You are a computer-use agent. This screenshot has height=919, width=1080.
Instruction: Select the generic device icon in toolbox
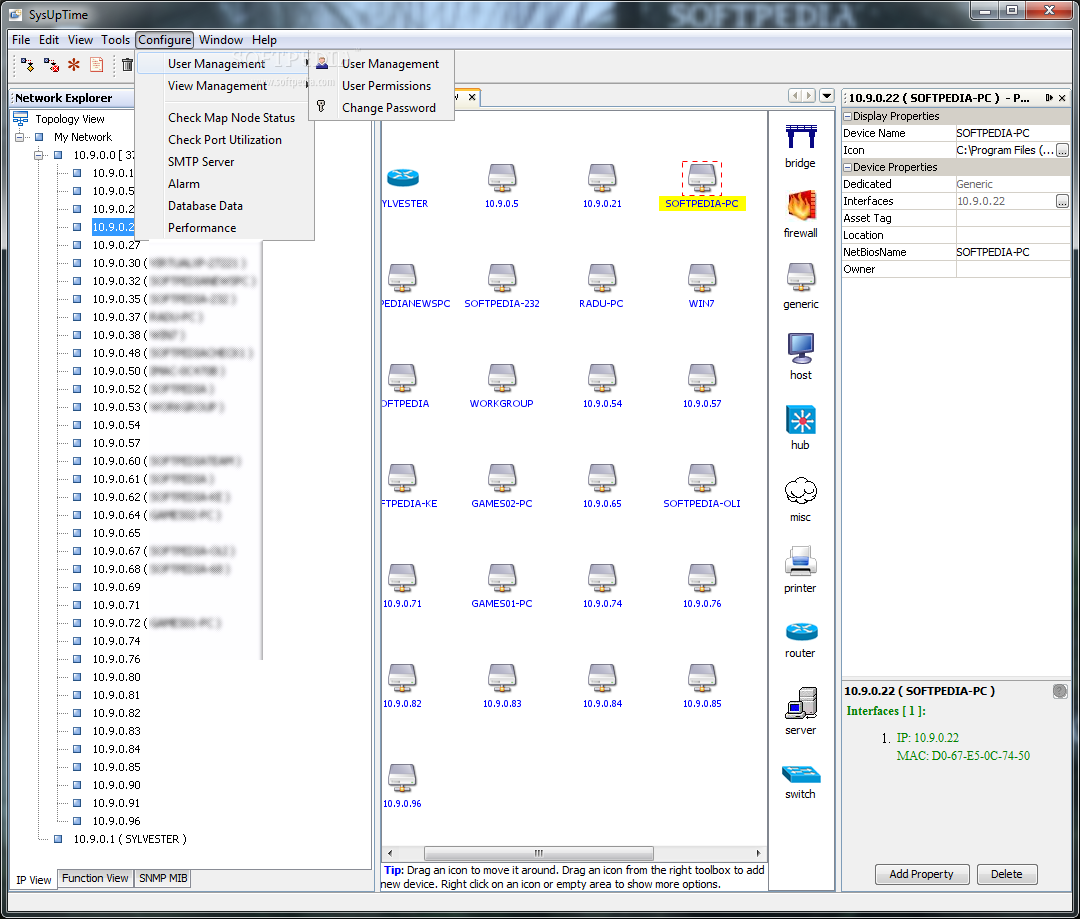[x=801, y=276]
